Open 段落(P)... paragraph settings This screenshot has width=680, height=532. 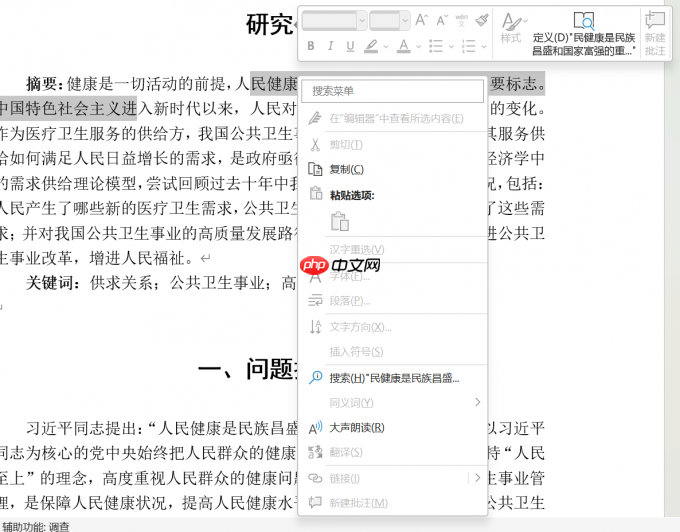click(x=392, y=300)
